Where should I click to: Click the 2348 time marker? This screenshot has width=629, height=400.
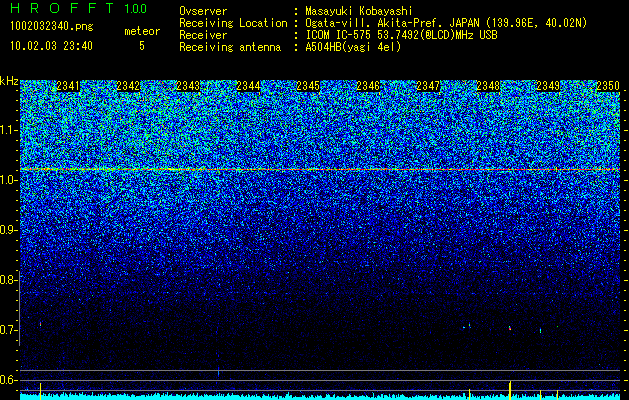click(488, 86)
